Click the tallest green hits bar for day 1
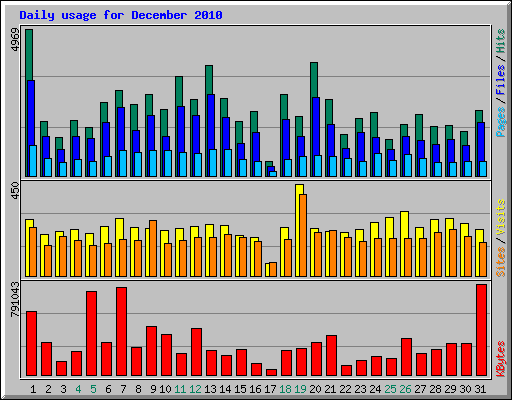Screen dimensions: 512x400 (29, 55)
